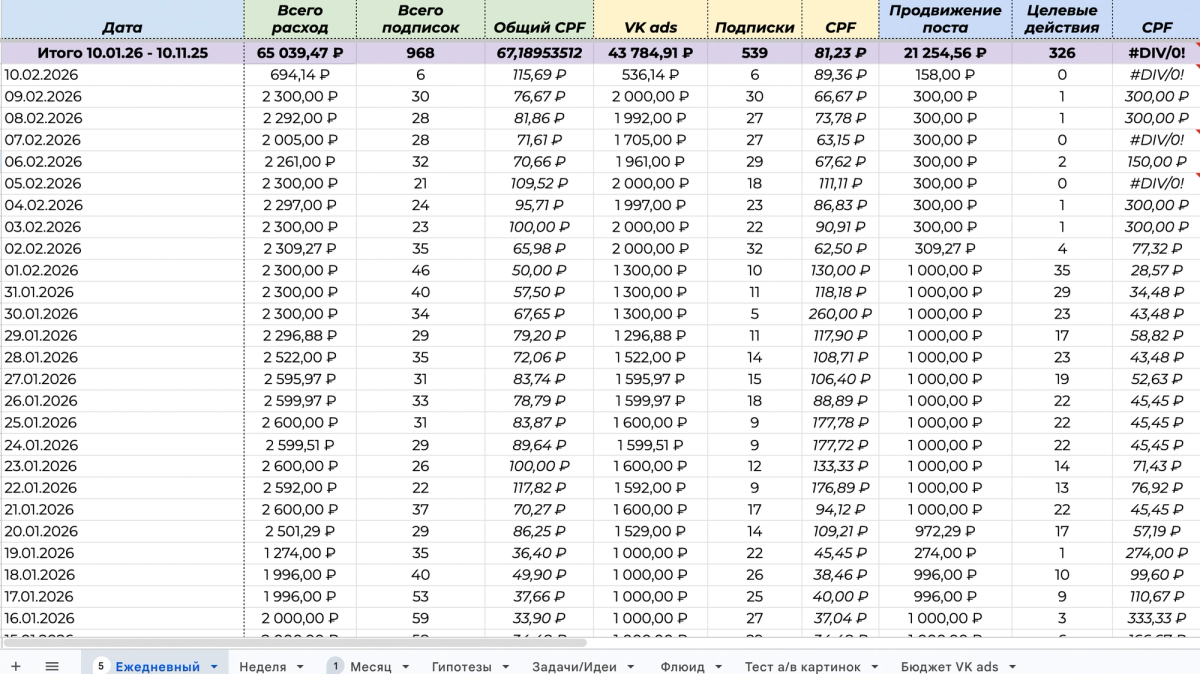Select the Общий CPF header cell

[539, 20]
